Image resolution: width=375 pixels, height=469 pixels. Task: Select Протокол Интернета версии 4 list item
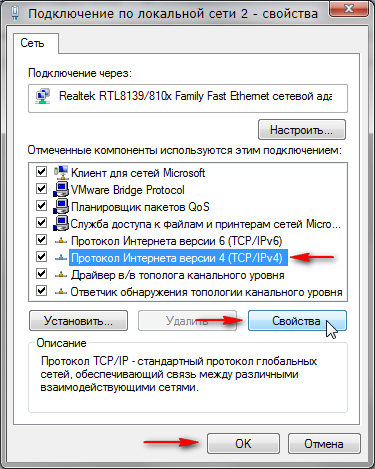pyautogui.click(x=178, y=258)
